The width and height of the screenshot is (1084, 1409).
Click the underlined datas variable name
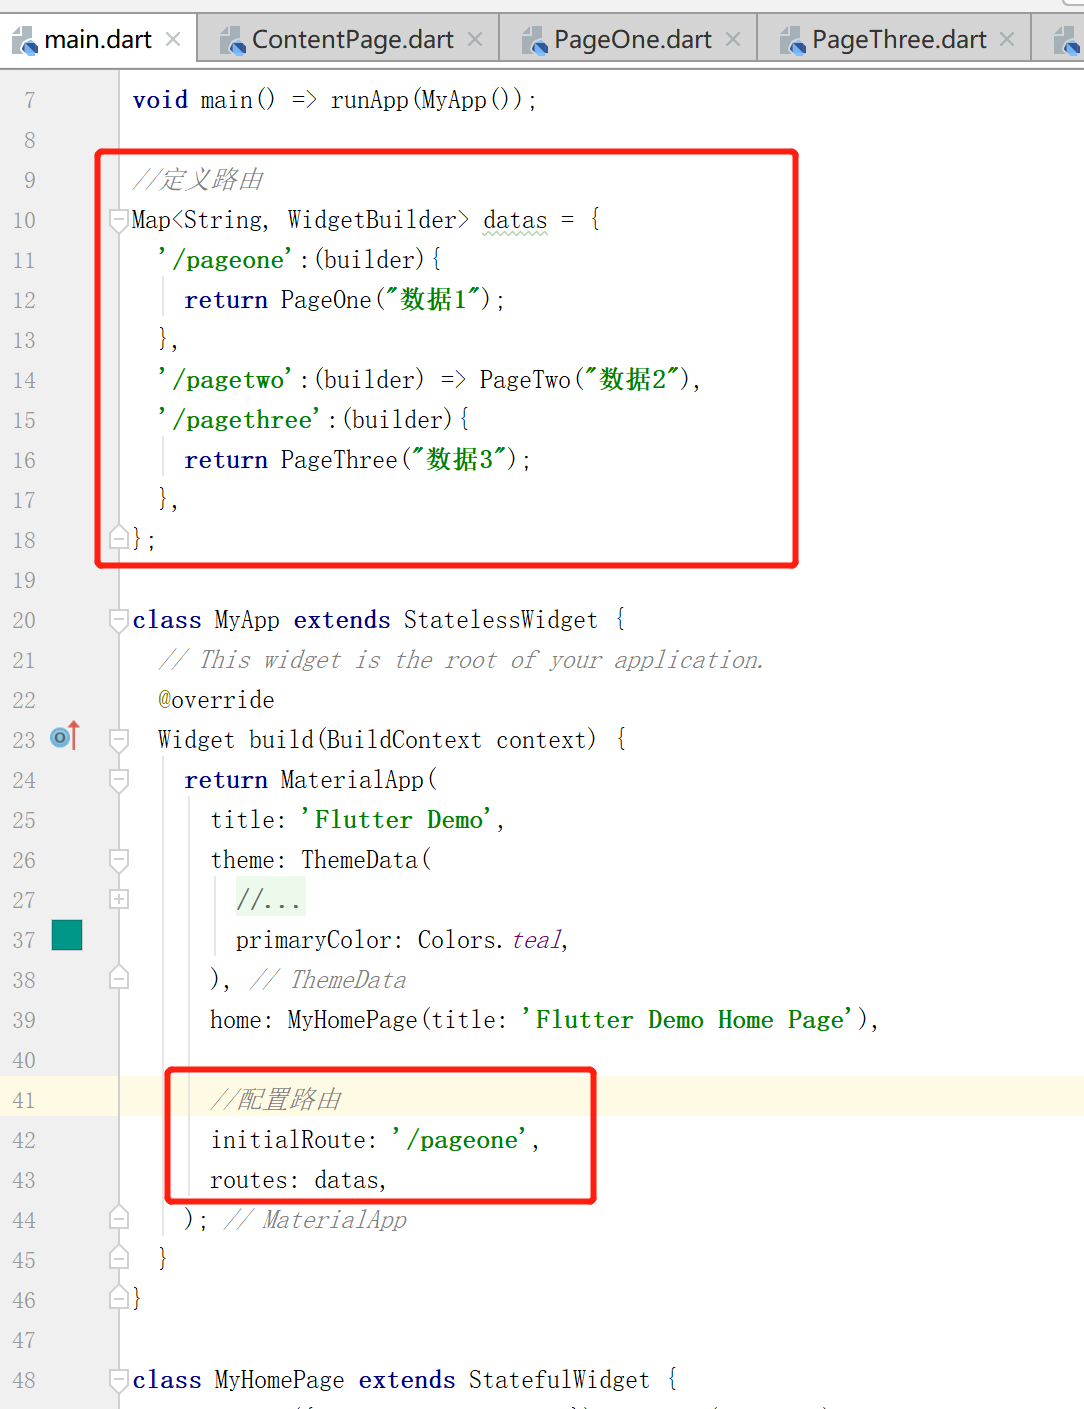[515, 220]
